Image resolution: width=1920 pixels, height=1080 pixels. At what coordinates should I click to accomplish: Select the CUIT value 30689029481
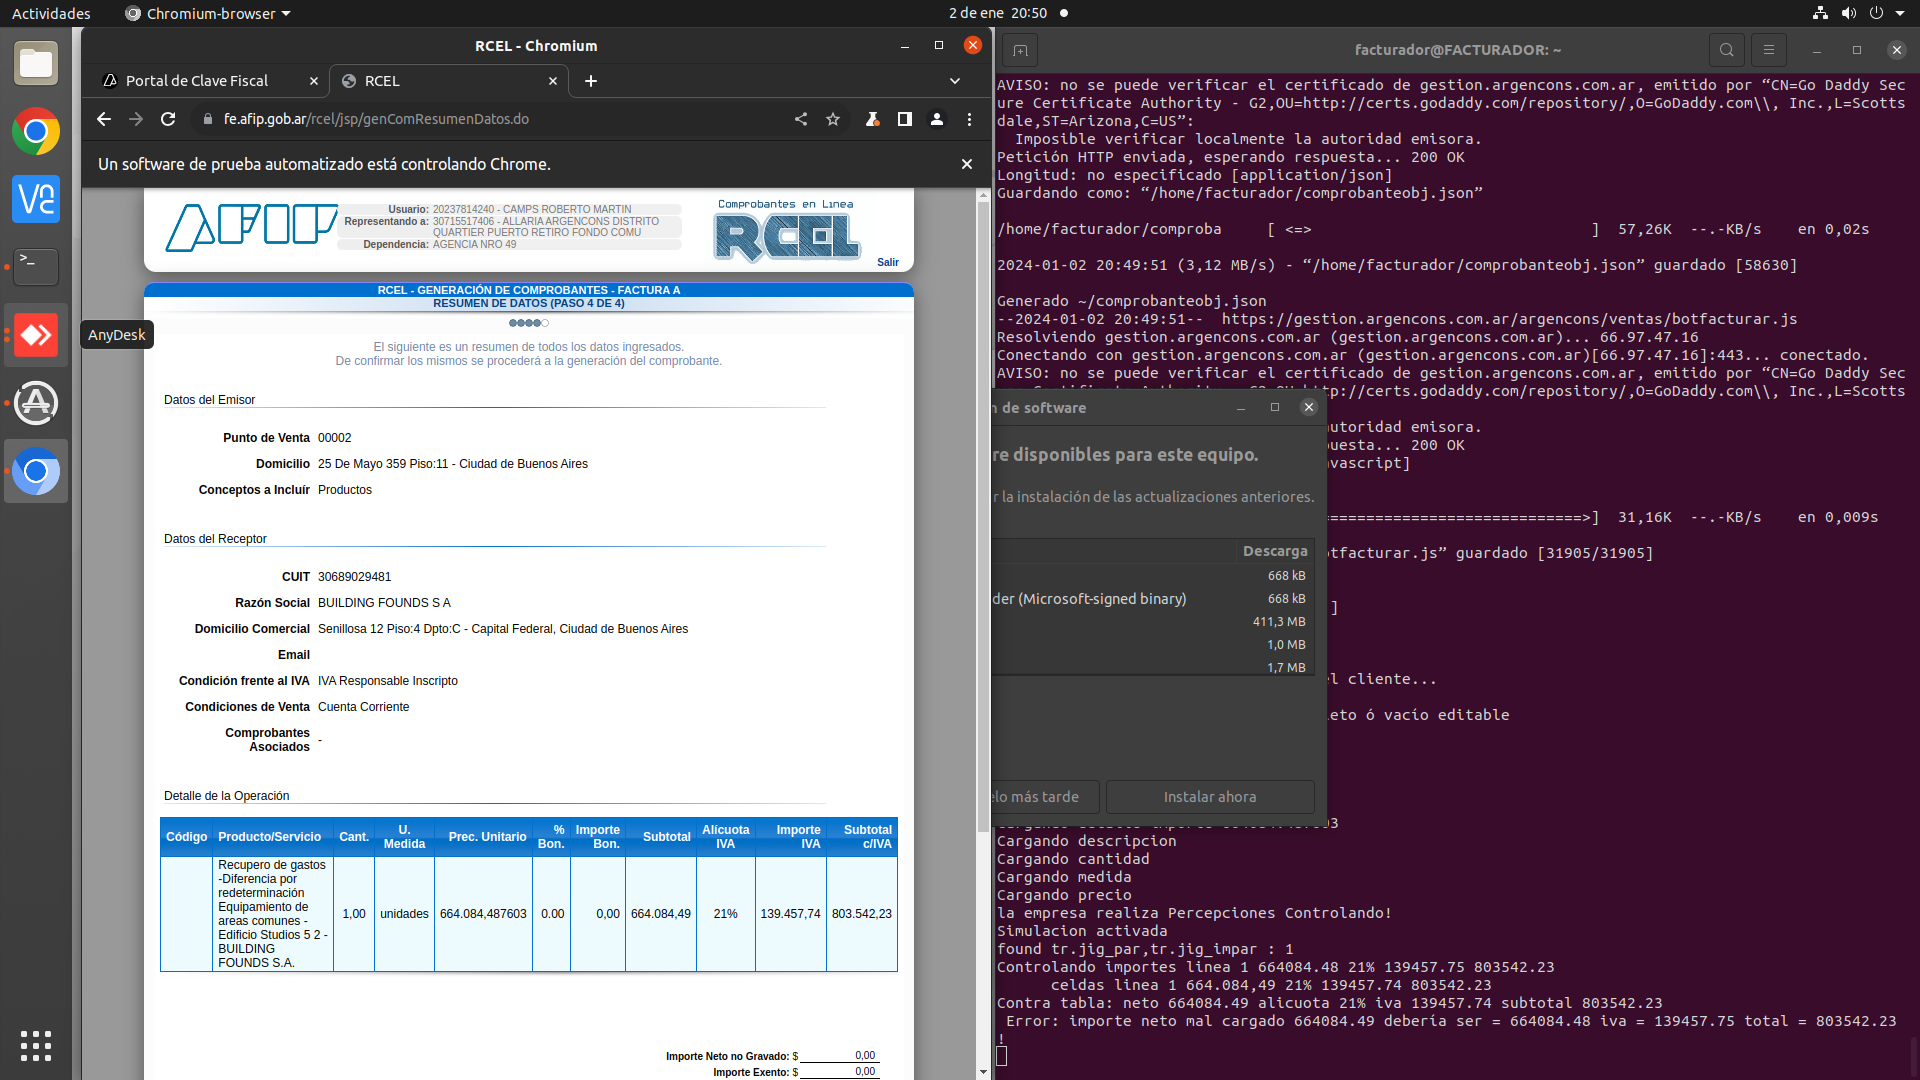[354, 577]
